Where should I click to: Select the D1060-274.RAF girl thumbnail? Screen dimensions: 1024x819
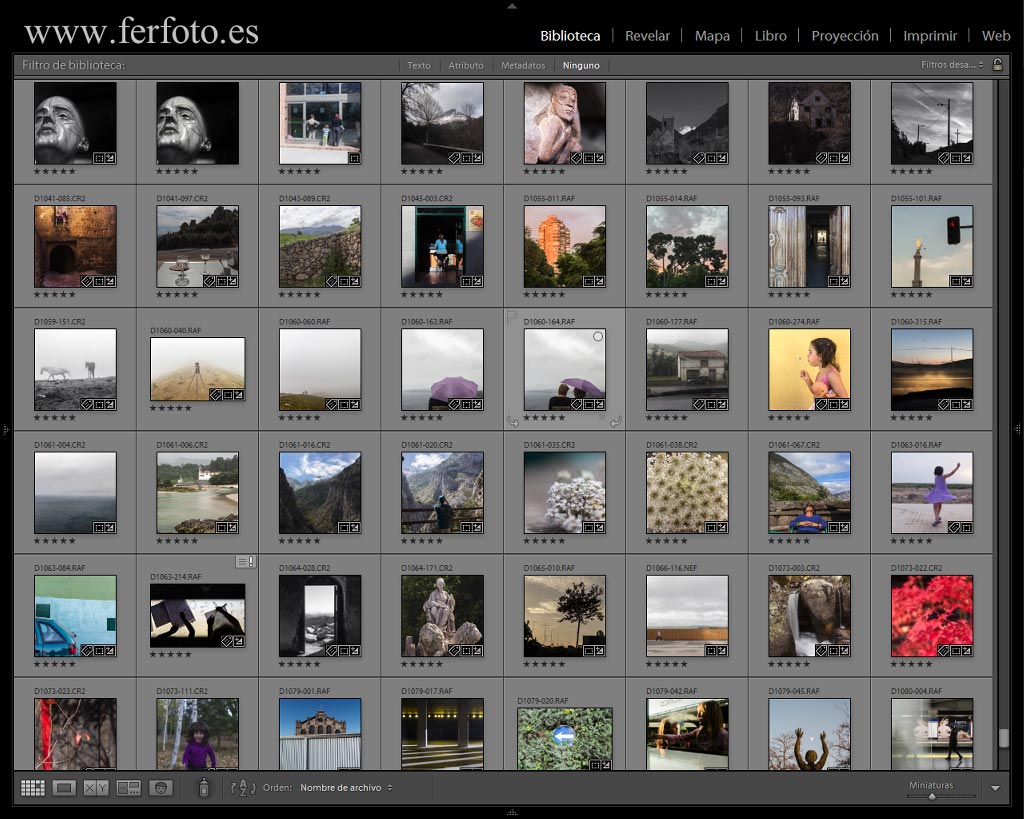810,370
